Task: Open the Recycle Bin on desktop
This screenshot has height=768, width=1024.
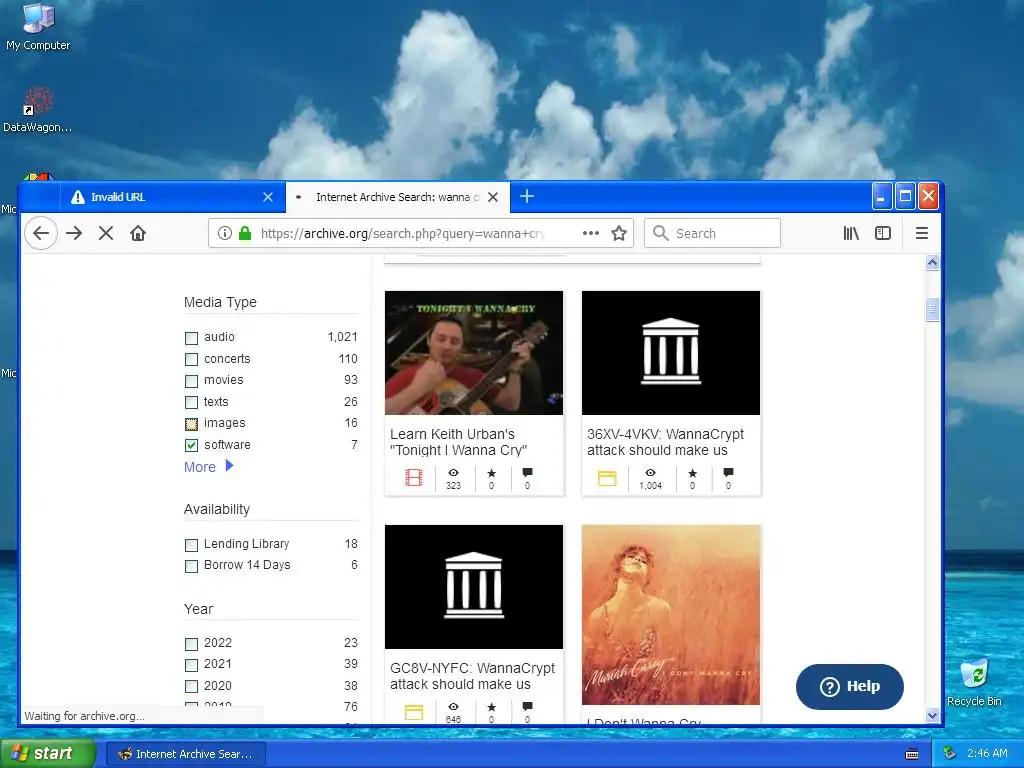Action: coord(974,682)
